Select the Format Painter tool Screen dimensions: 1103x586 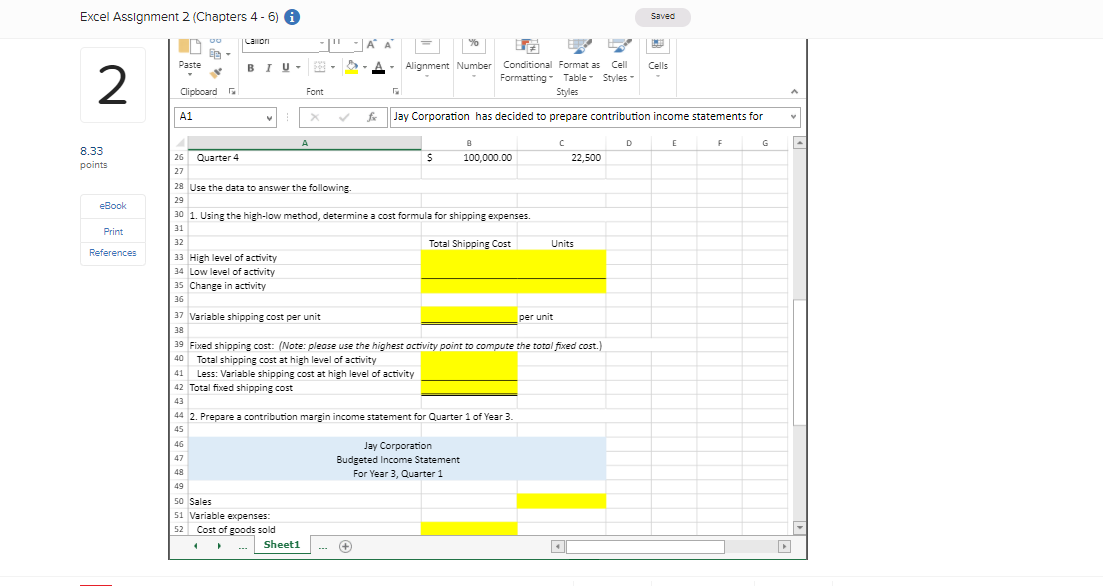[217, 70]
